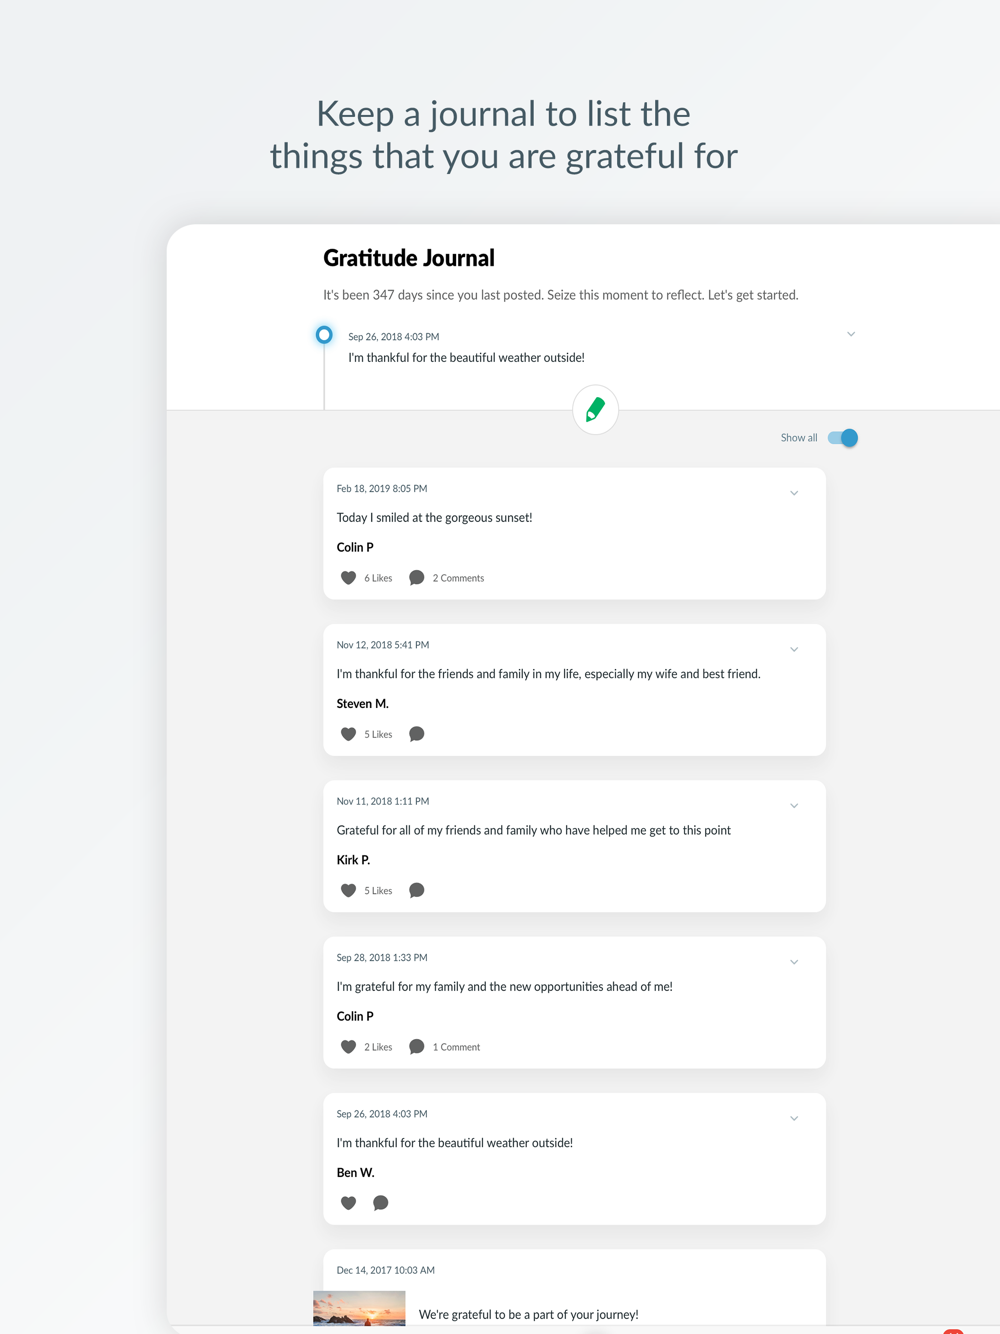Open the 2 Comments link
The image size is (1000, 1334).
pos(458,578)
